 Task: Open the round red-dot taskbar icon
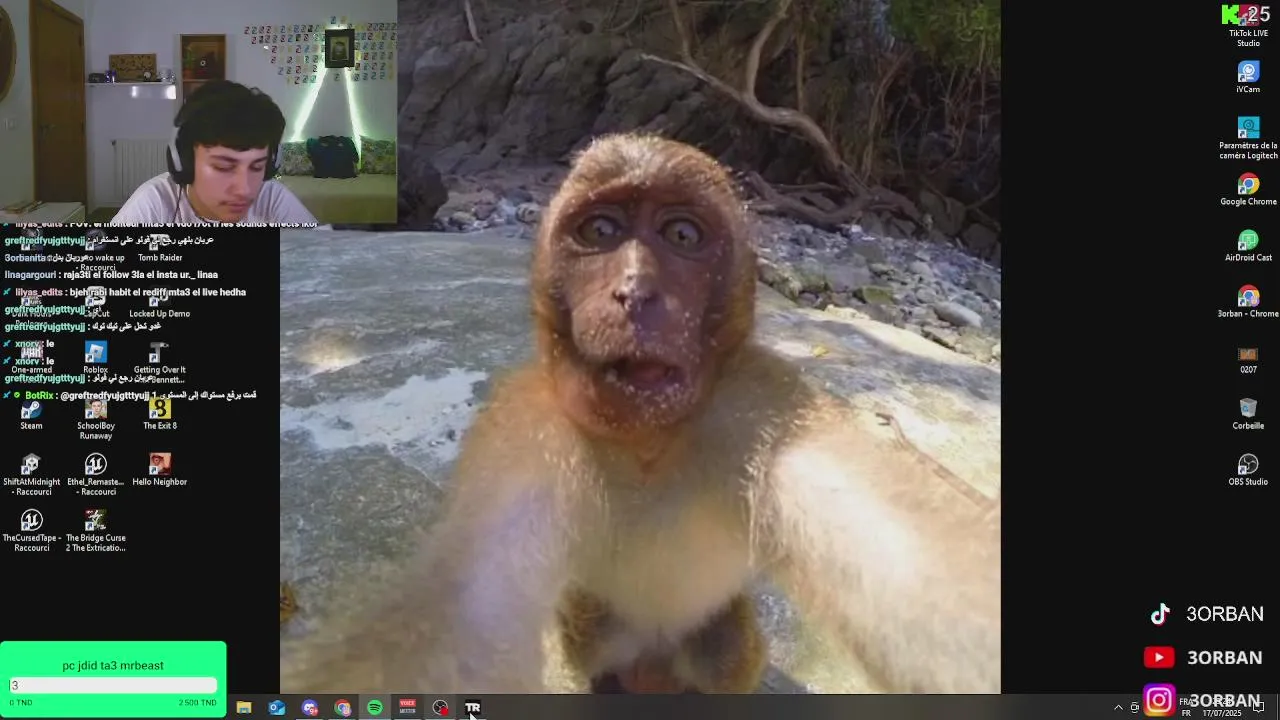[x=441, y=707]
